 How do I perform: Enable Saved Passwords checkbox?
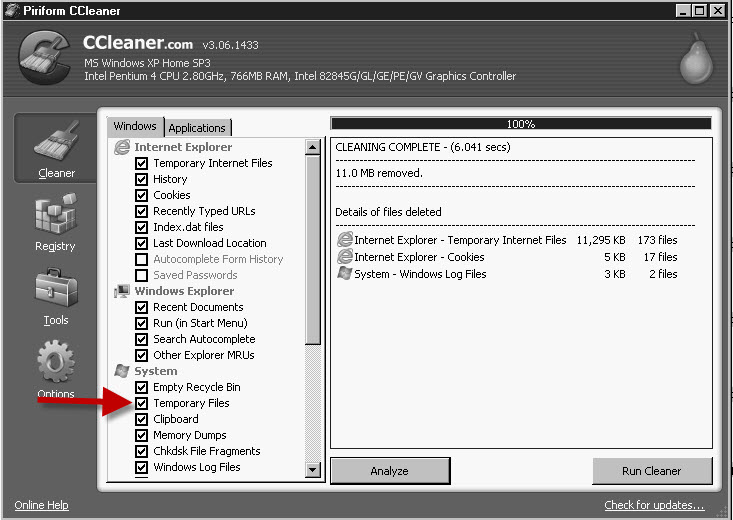141,275
